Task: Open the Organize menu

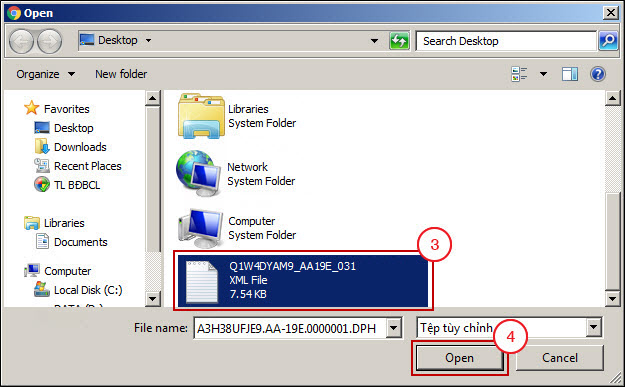Action: coord(45,74)
